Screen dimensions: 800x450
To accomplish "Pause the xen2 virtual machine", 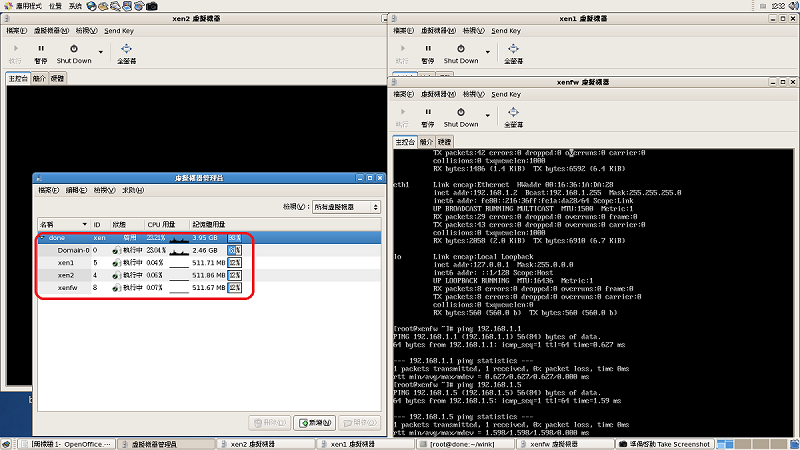I will click(x=41, y=54).
